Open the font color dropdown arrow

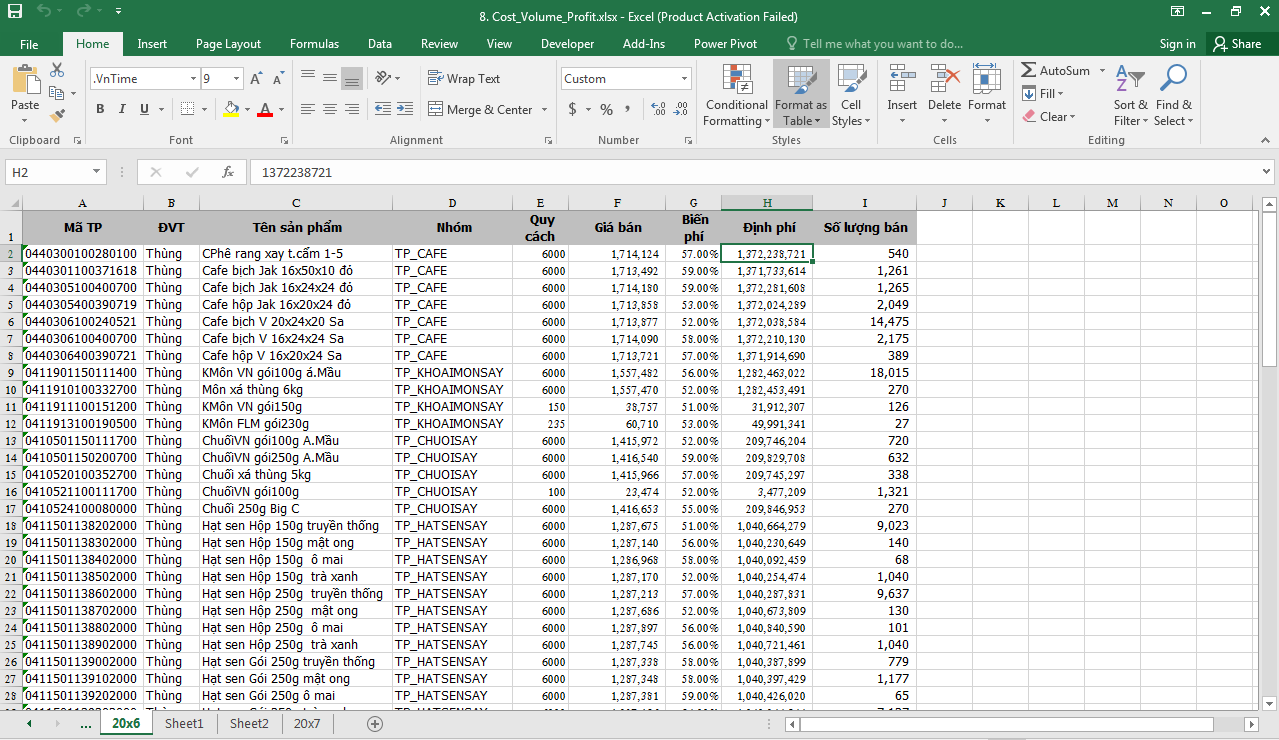coord(281,110)
